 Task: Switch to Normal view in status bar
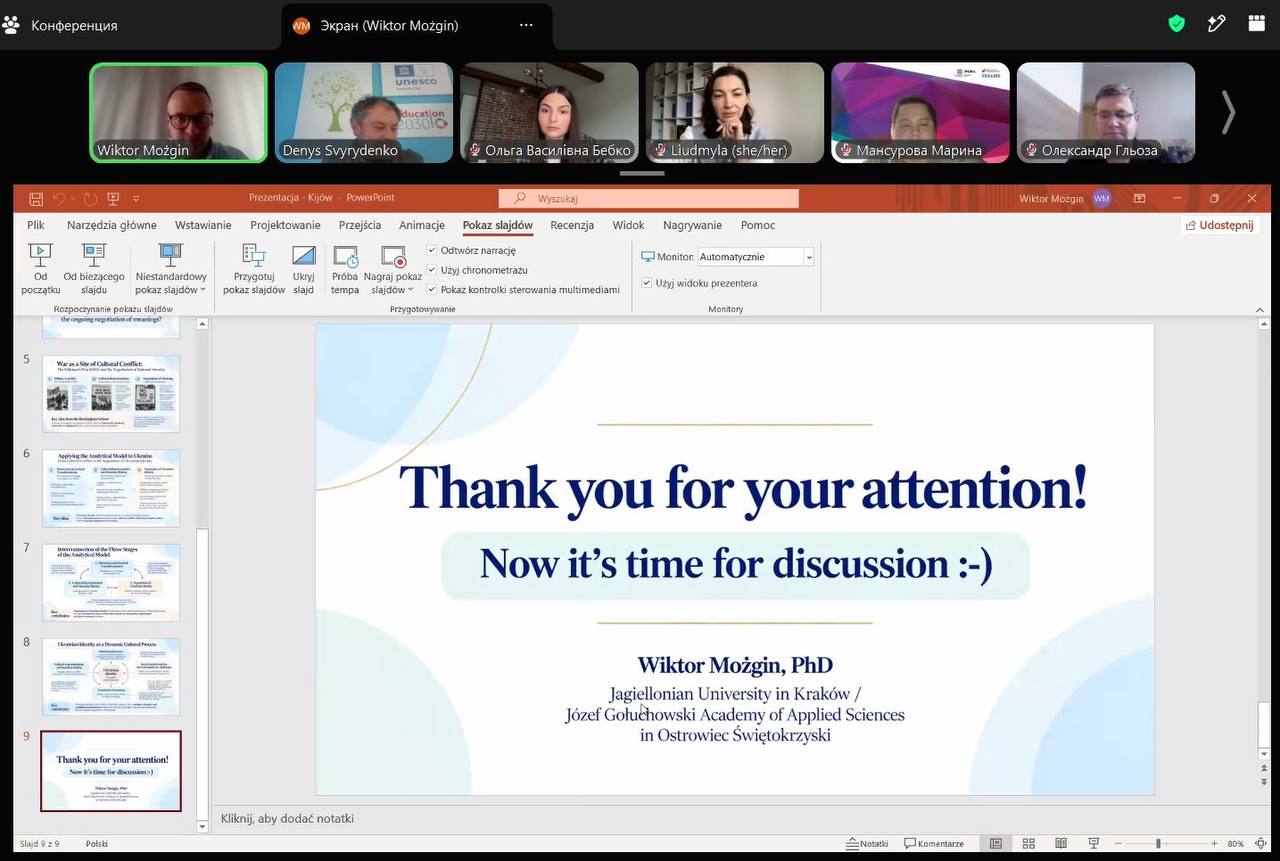[x=996, y=844]
